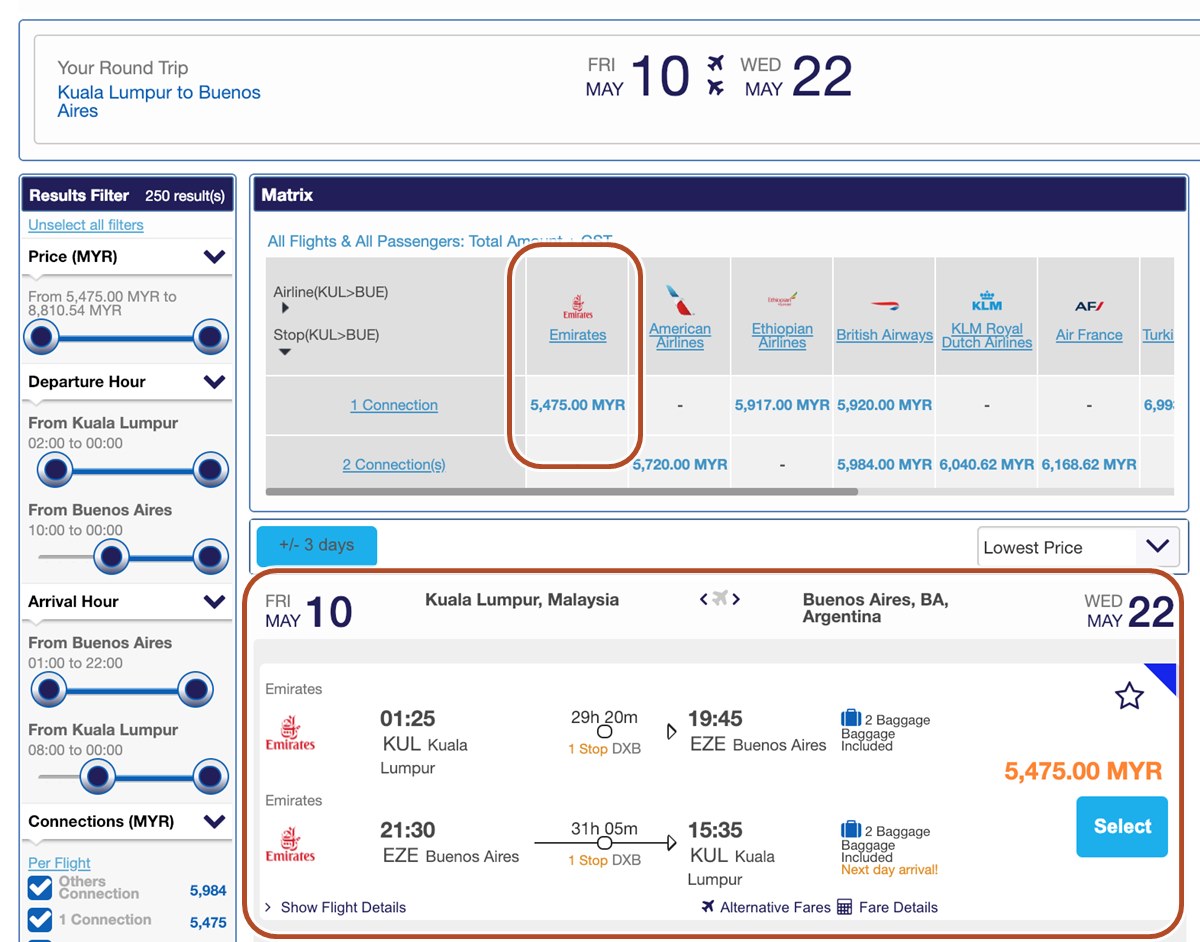
Task: Click the orange 5,475.00 MYR fare total
Action: (x=1083, y=771)
